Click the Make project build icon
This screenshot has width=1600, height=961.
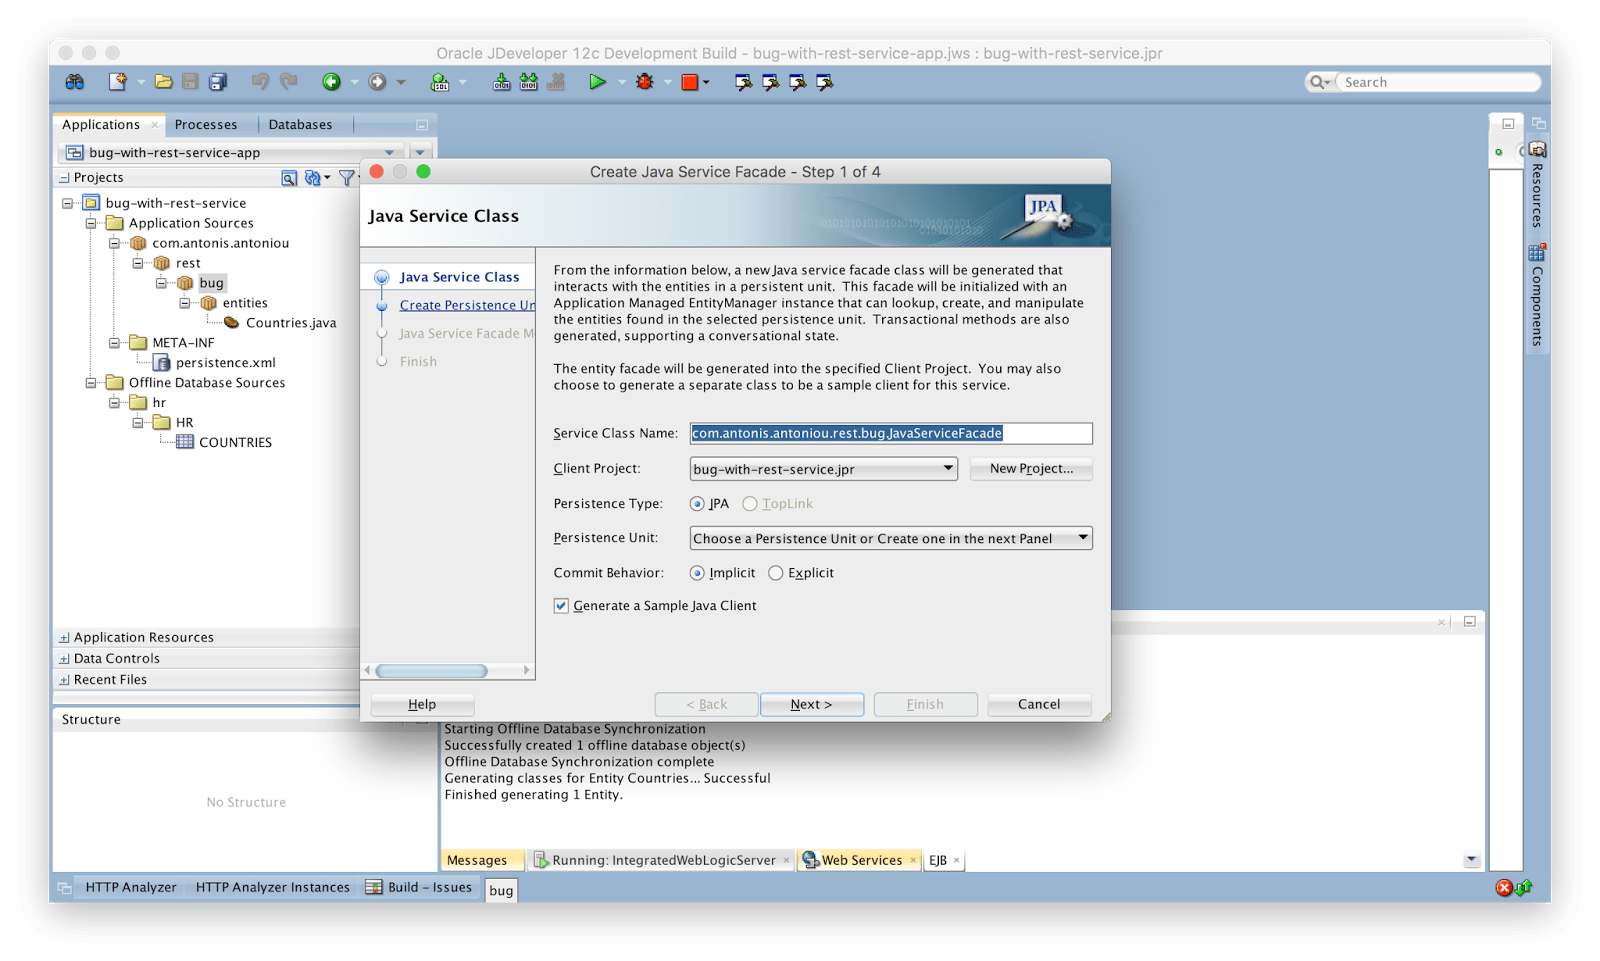pyautogui.click(x=501, y=82)
